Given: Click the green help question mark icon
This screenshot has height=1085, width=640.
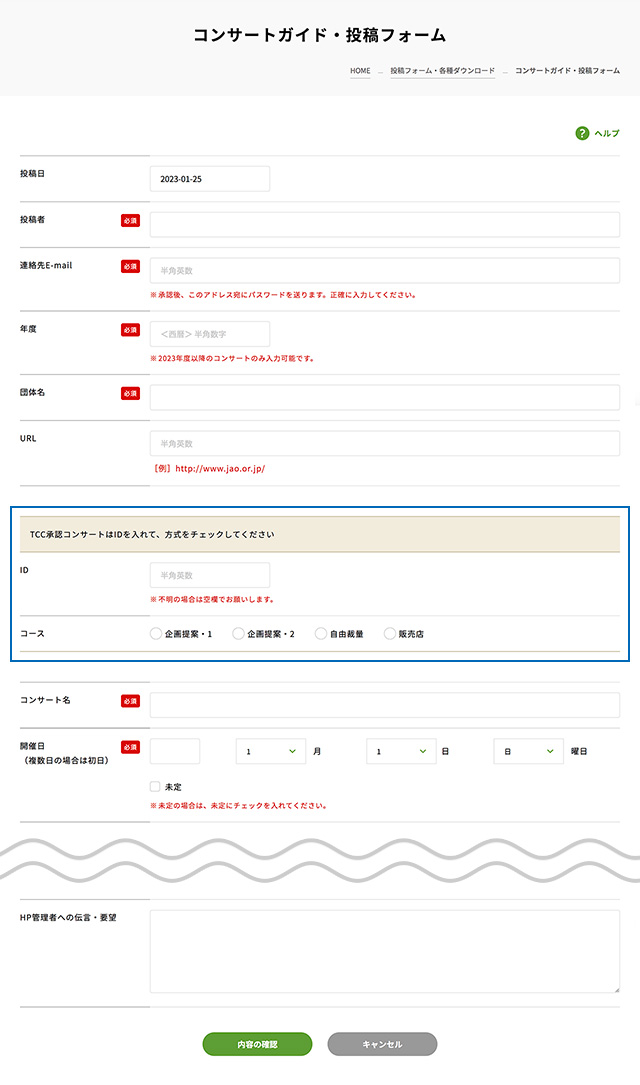Looking at the screenshot, I should [x=582, y=133].
